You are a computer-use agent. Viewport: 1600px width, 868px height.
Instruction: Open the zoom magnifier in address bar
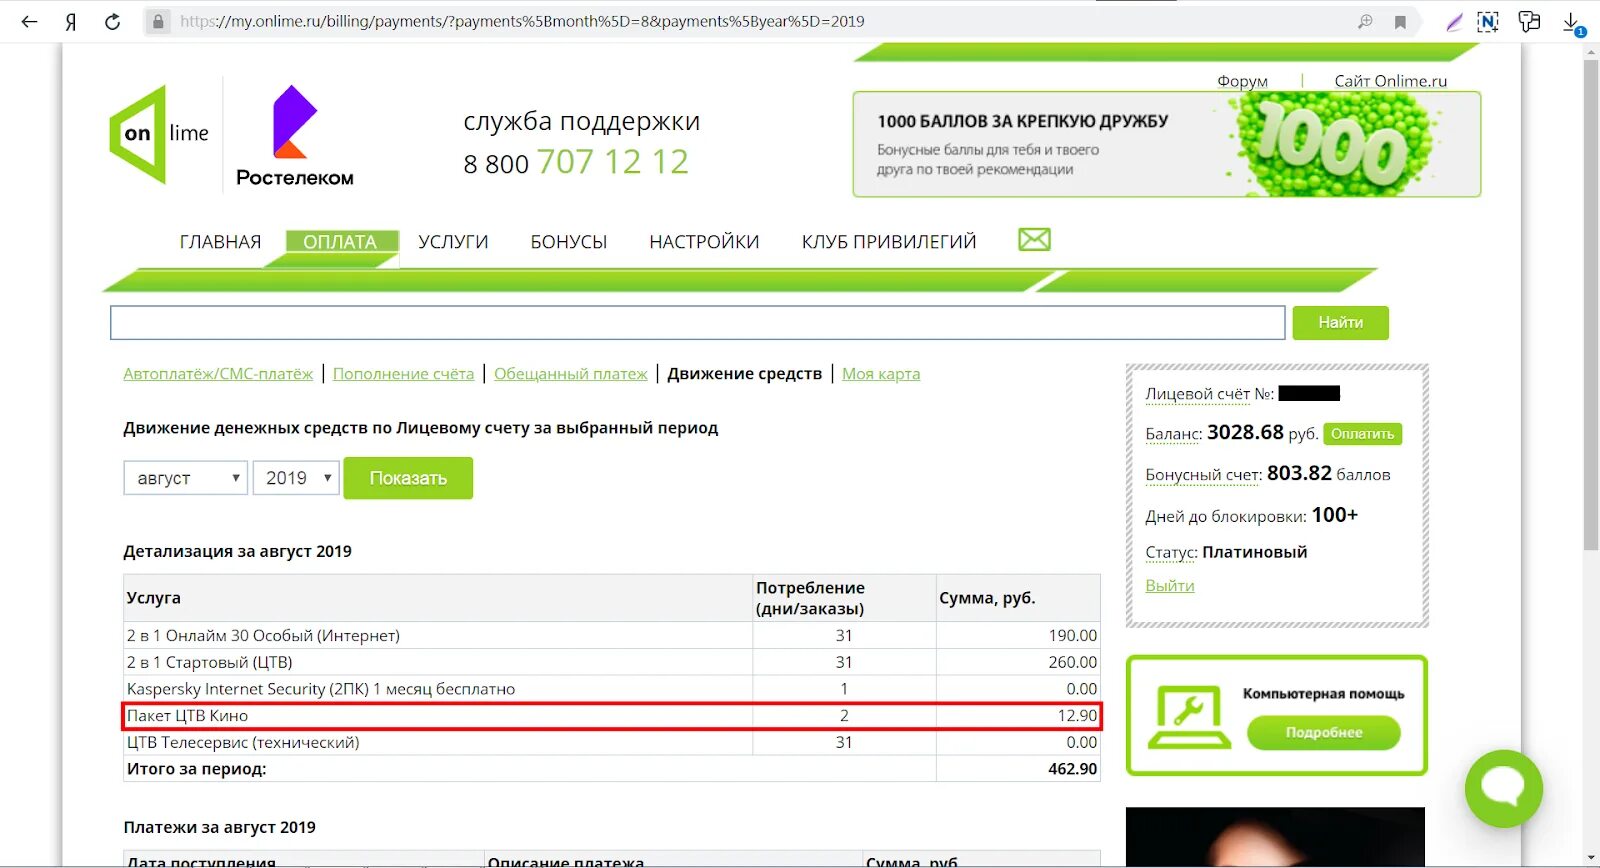1365,21
